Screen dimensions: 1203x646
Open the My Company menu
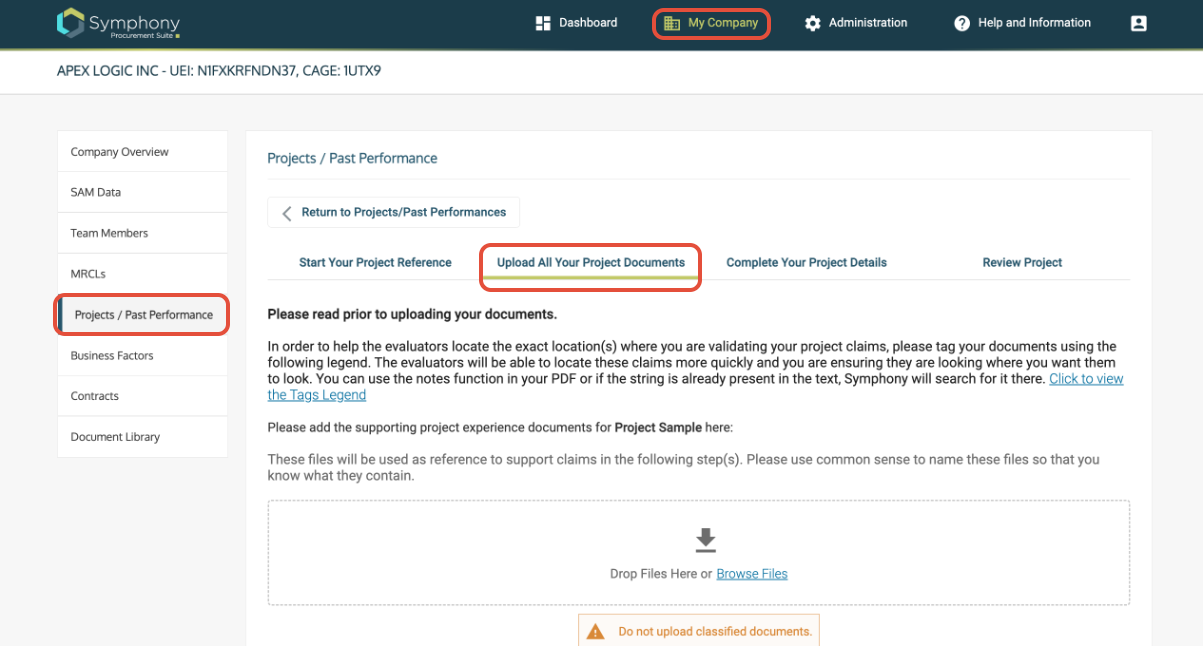[711, 23]
